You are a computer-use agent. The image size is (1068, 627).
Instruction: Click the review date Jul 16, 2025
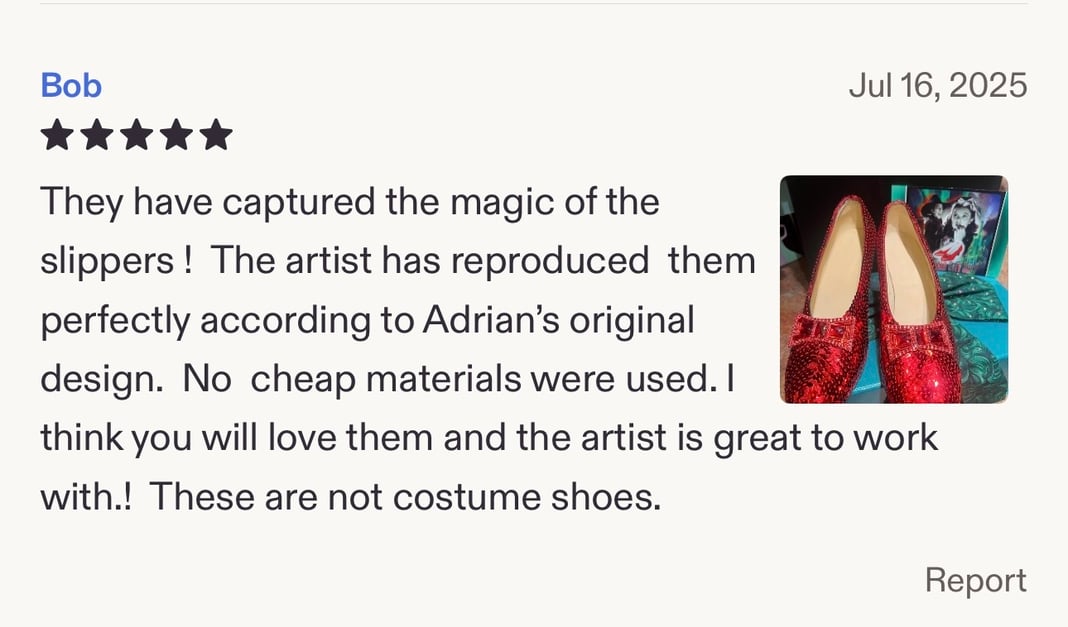(x=937, y=86)
